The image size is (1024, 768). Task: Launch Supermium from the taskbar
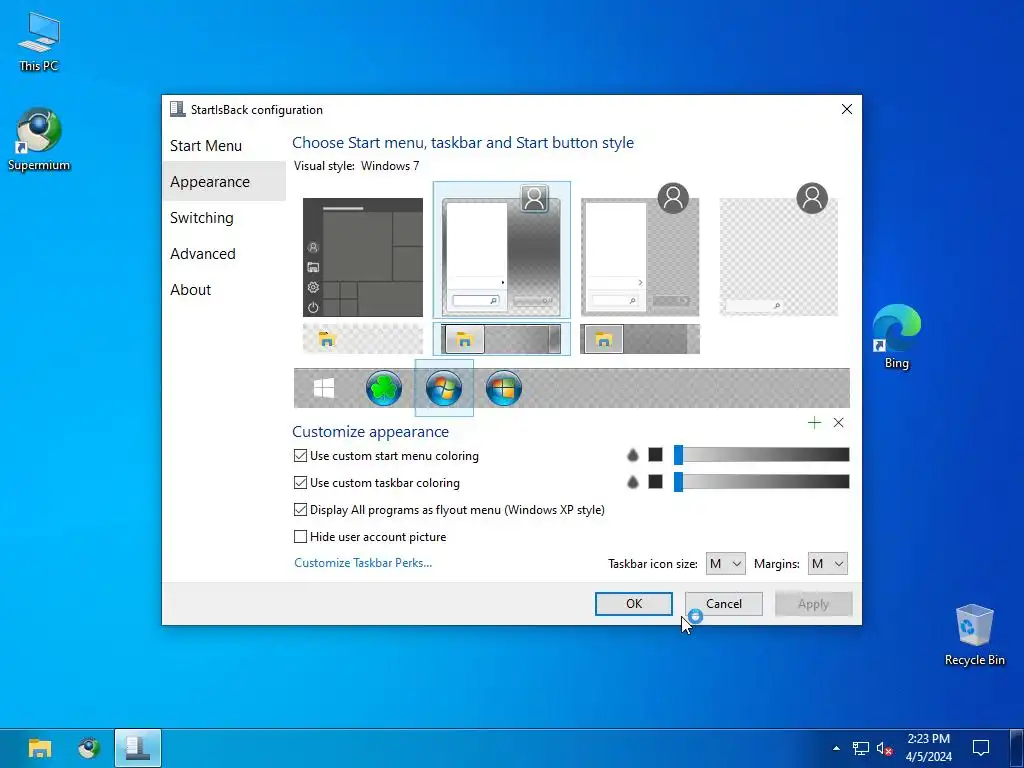(89, 748)
